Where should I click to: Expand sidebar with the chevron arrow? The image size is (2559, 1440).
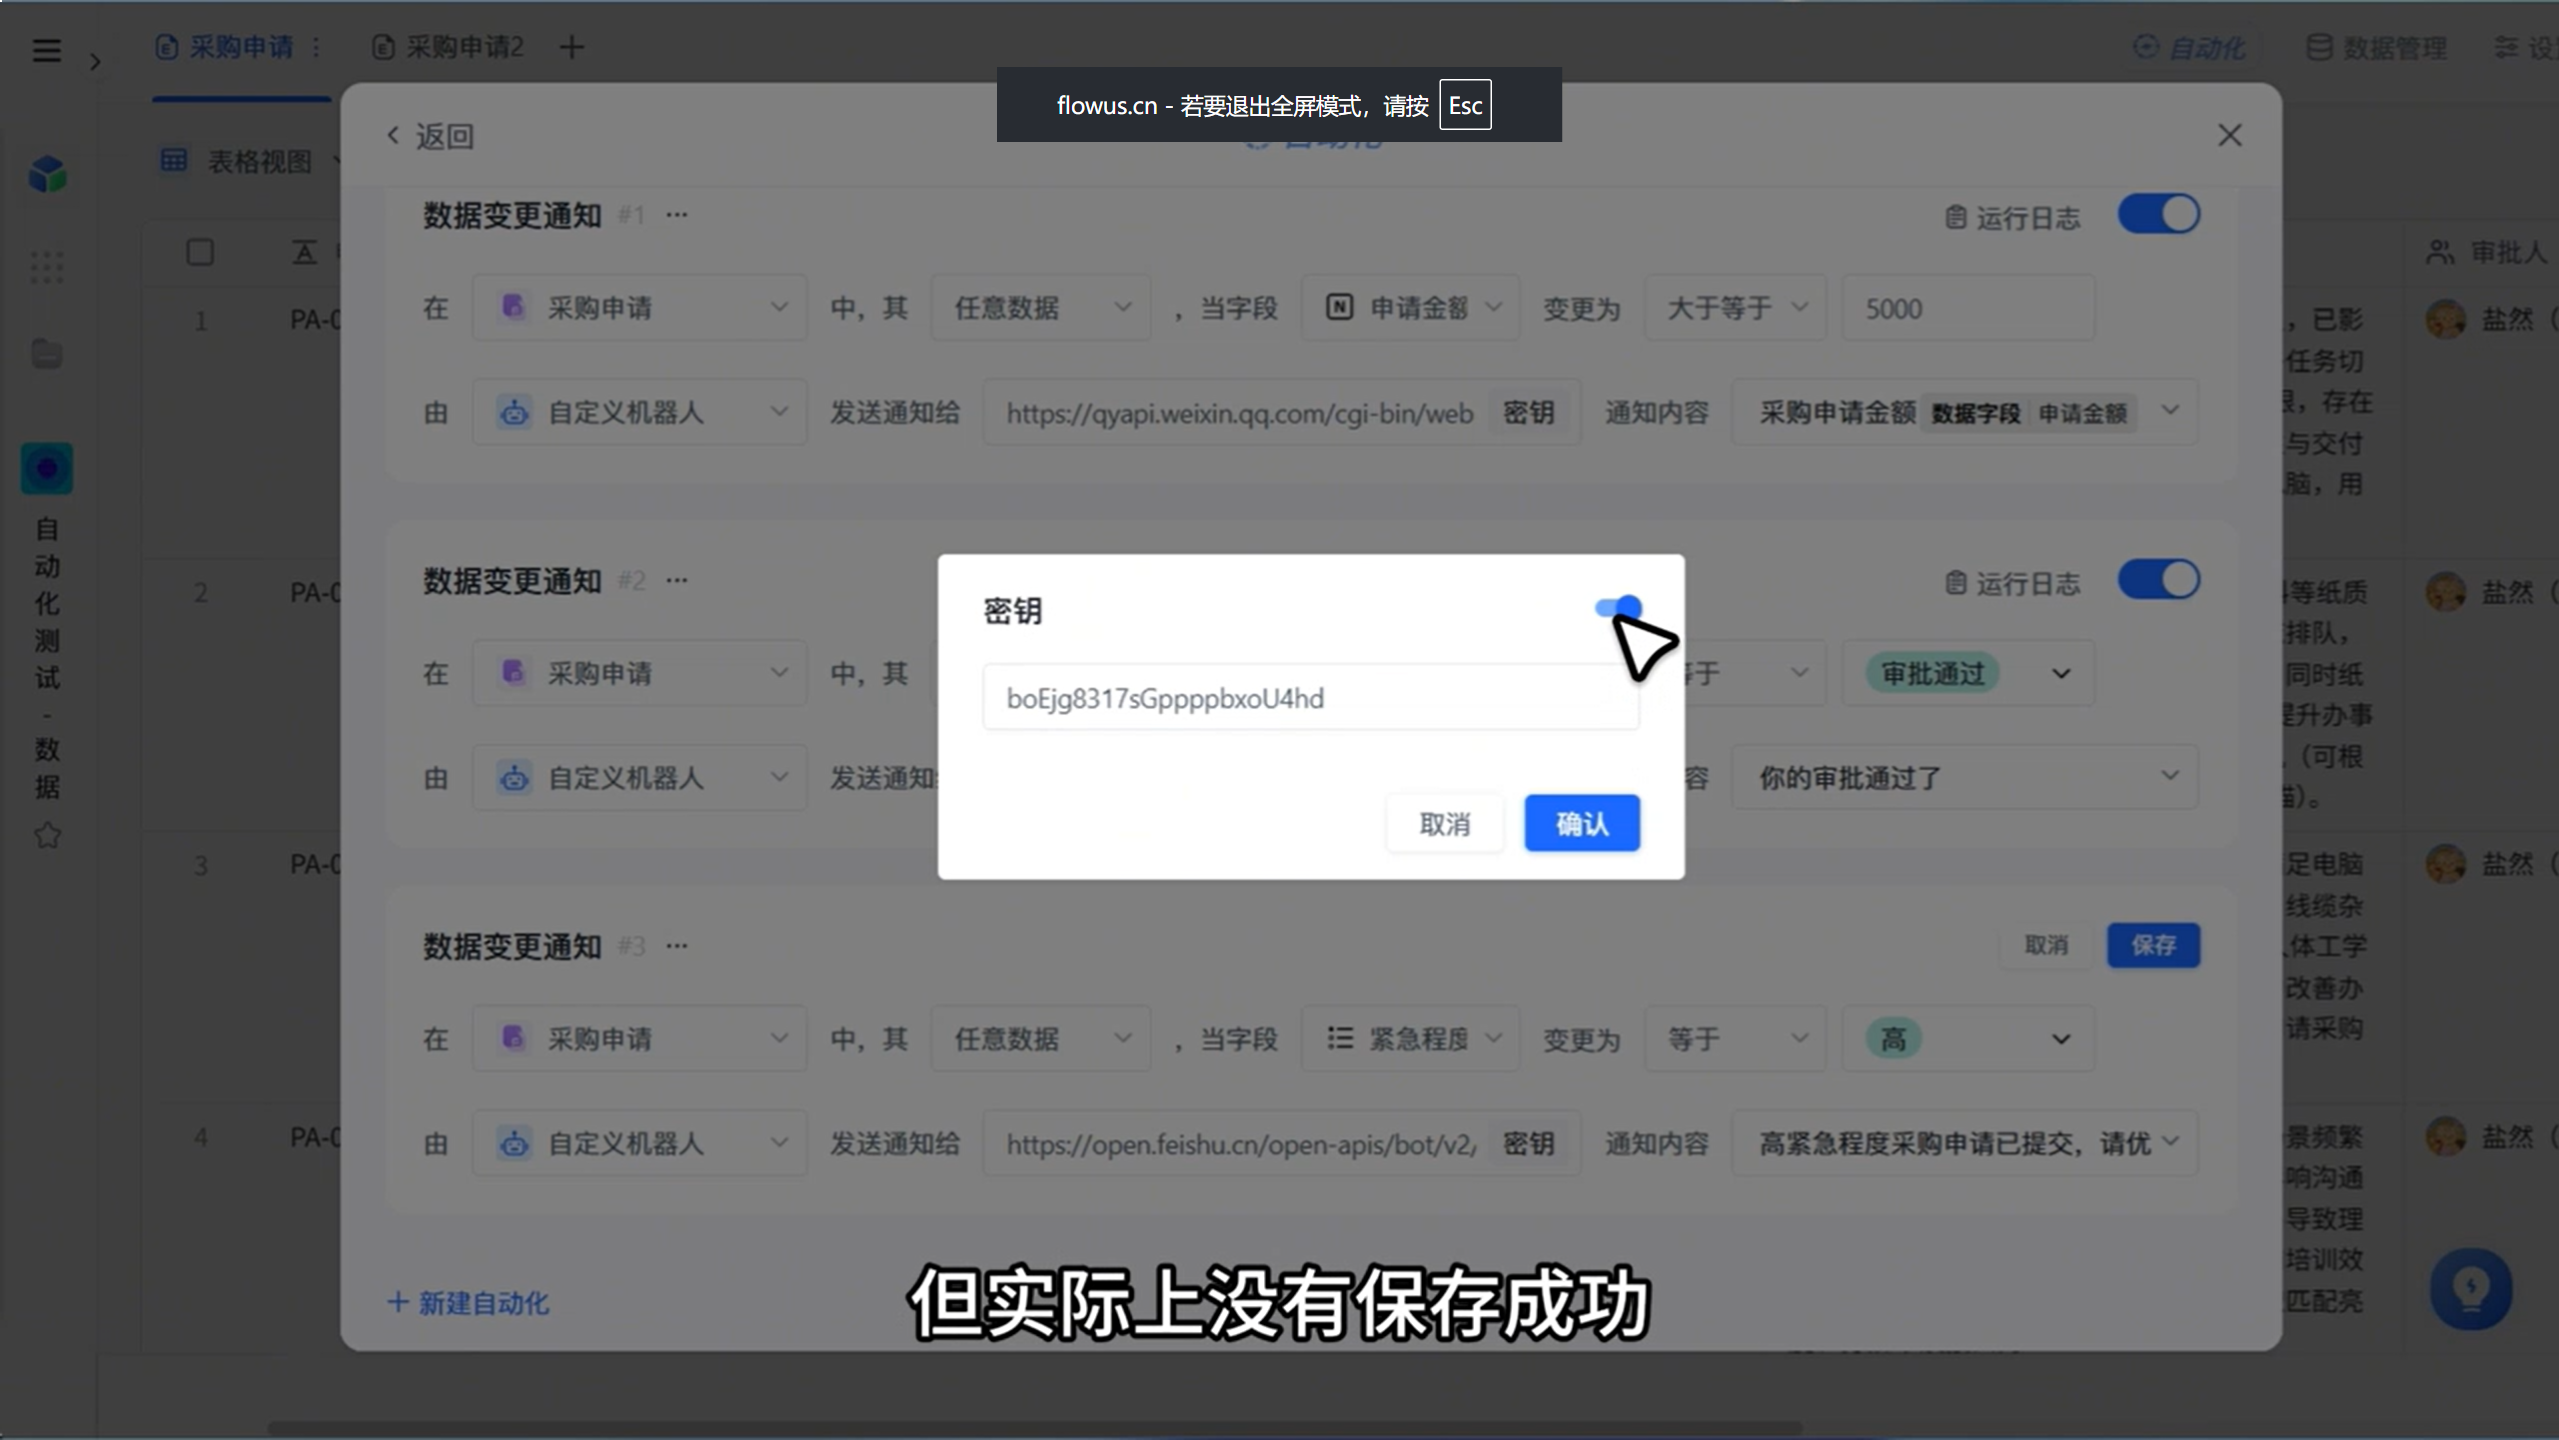tap(95, 62)
